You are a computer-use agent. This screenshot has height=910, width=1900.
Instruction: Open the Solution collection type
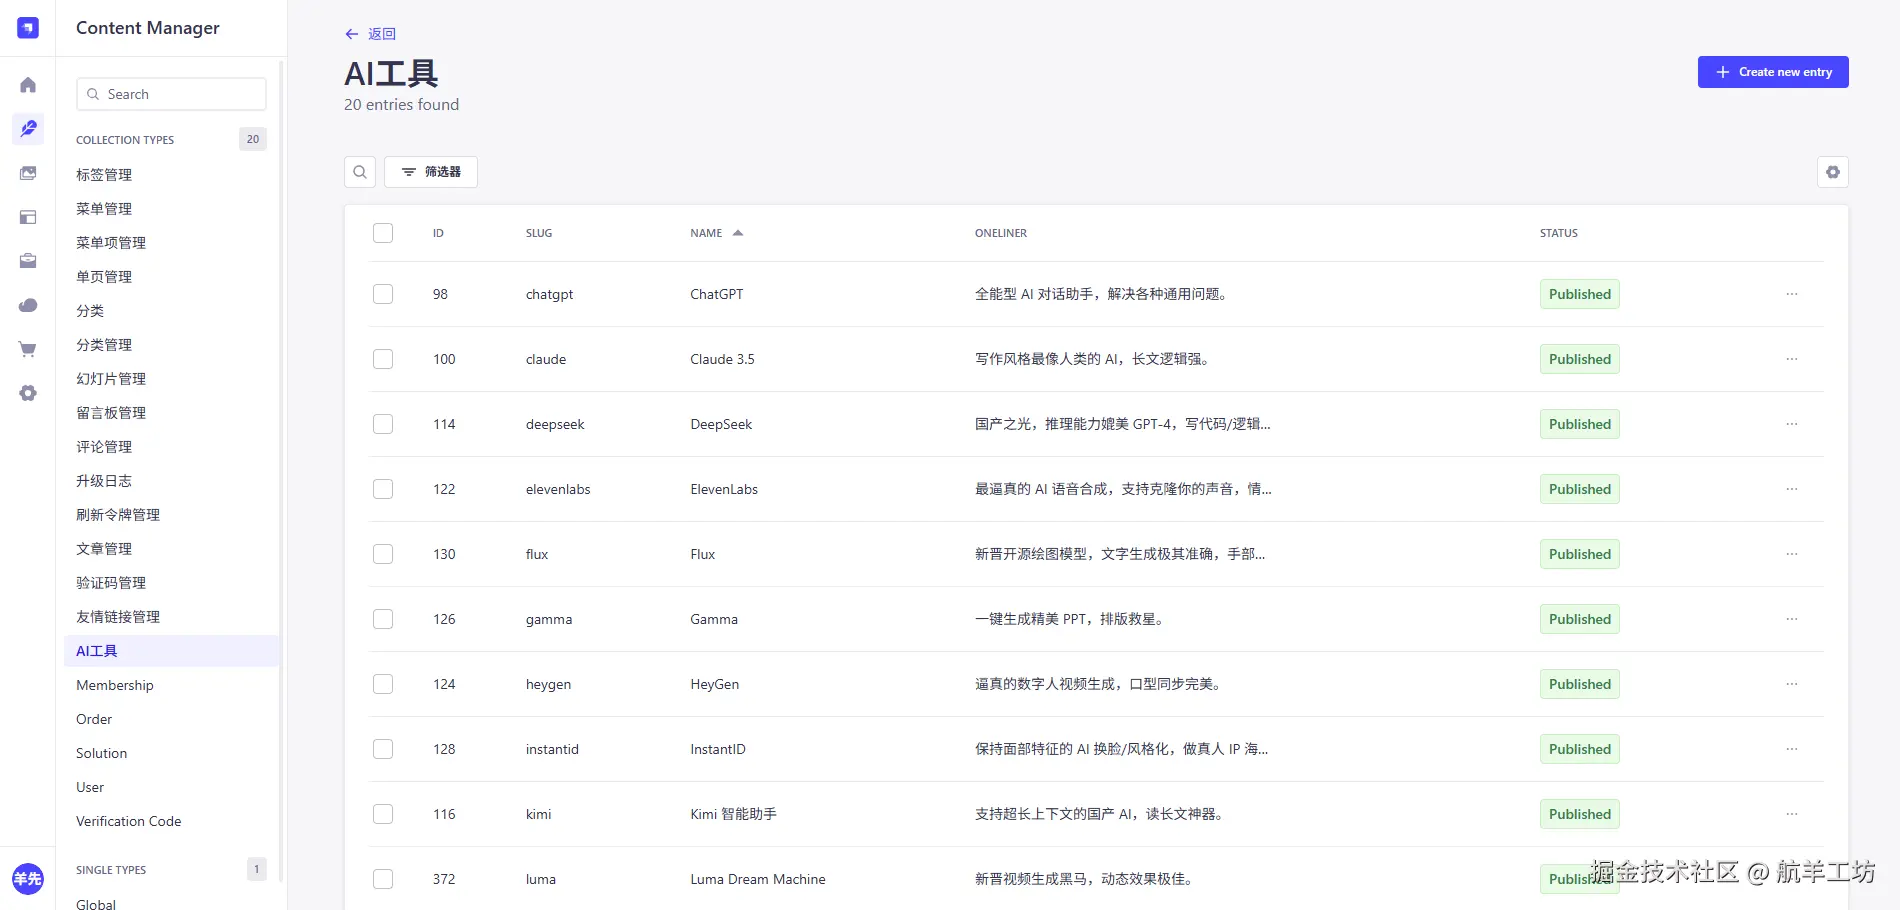(102, 753)
